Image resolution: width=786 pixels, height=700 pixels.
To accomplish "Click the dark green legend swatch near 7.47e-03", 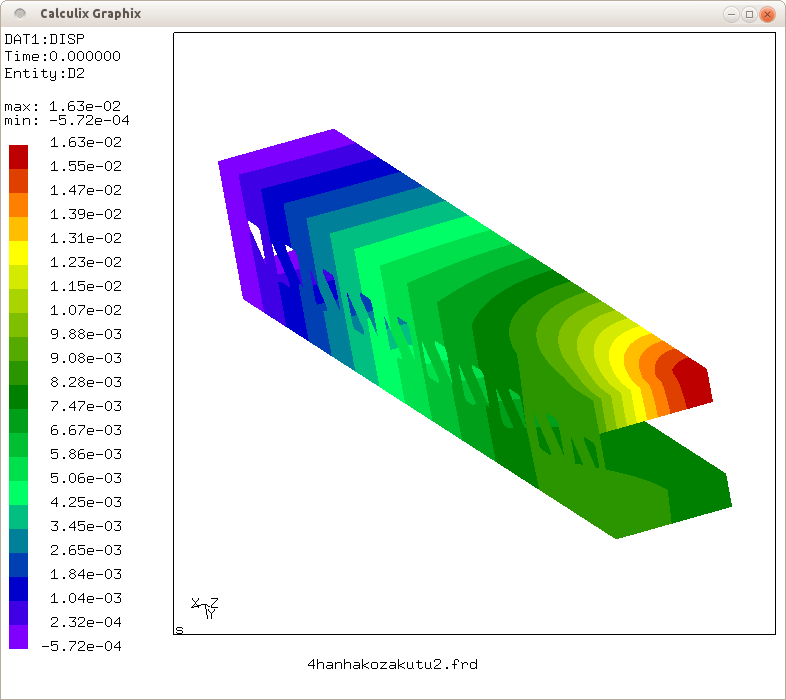I will click(19, 397).
